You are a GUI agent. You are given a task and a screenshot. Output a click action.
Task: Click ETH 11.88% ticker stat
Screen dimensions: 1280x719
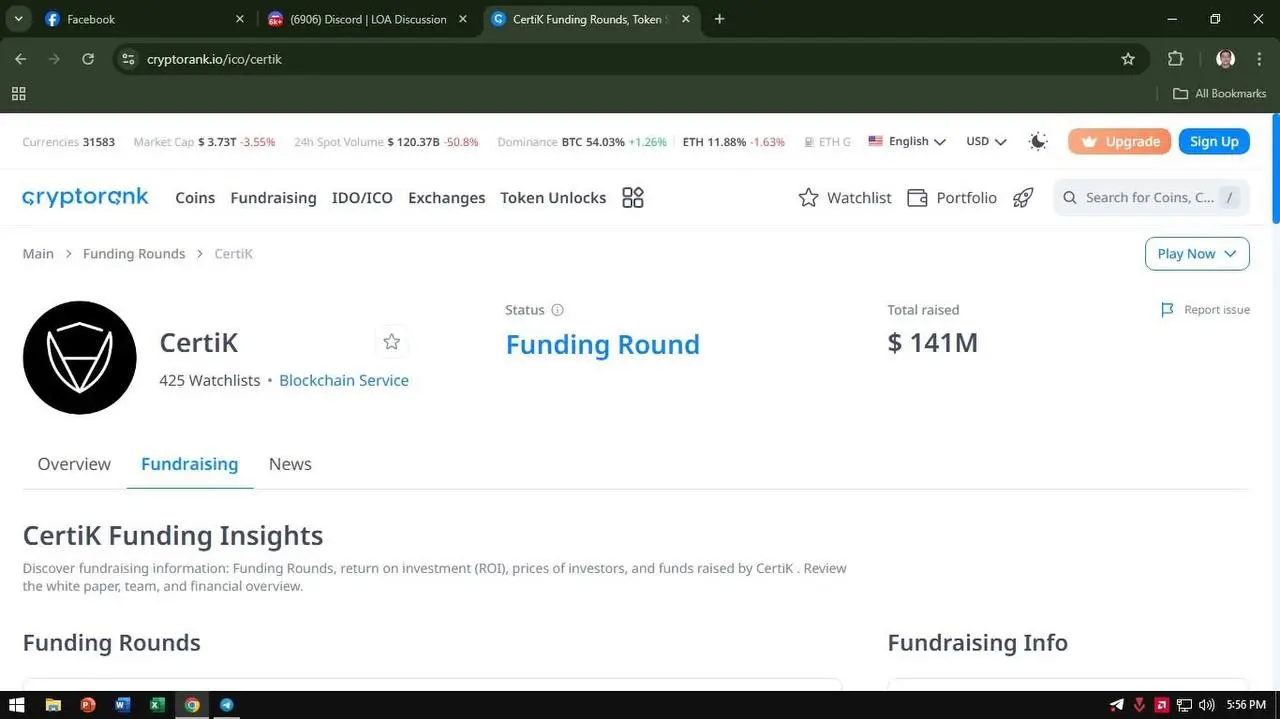pyautogui.click(x=733, y=142)
